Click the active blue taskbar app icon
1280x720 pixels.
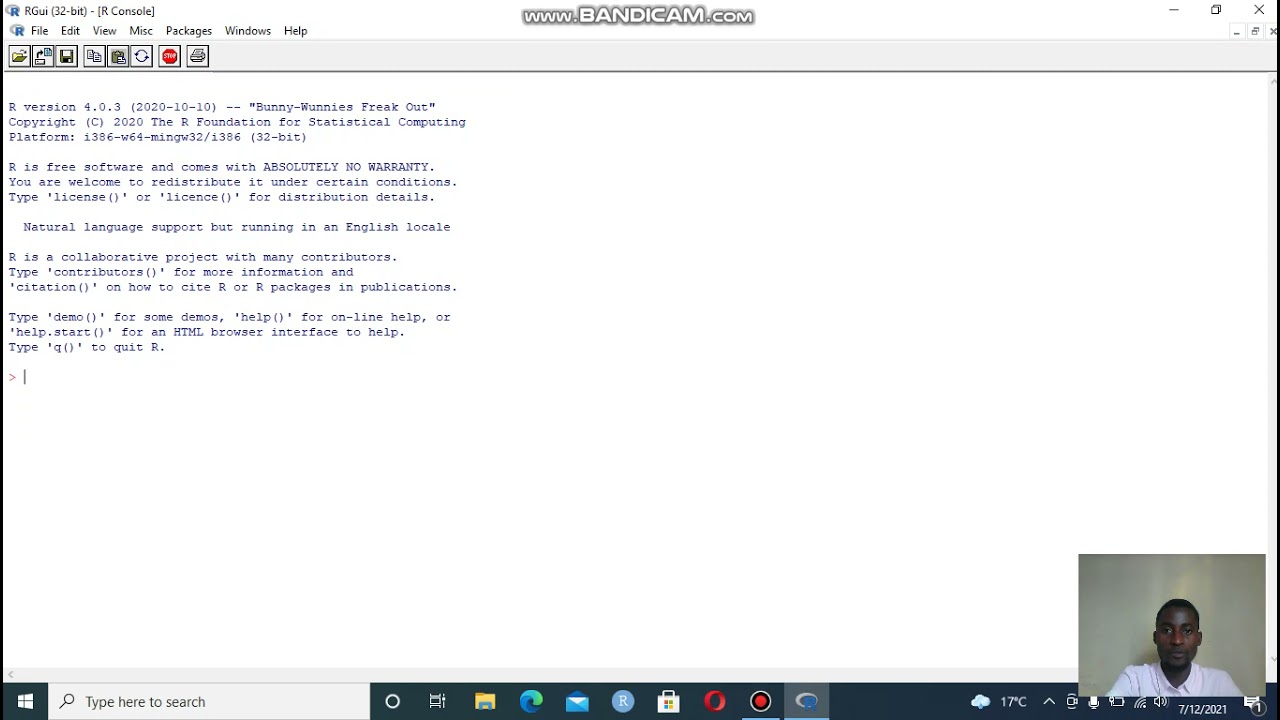(x=807, y=701)
